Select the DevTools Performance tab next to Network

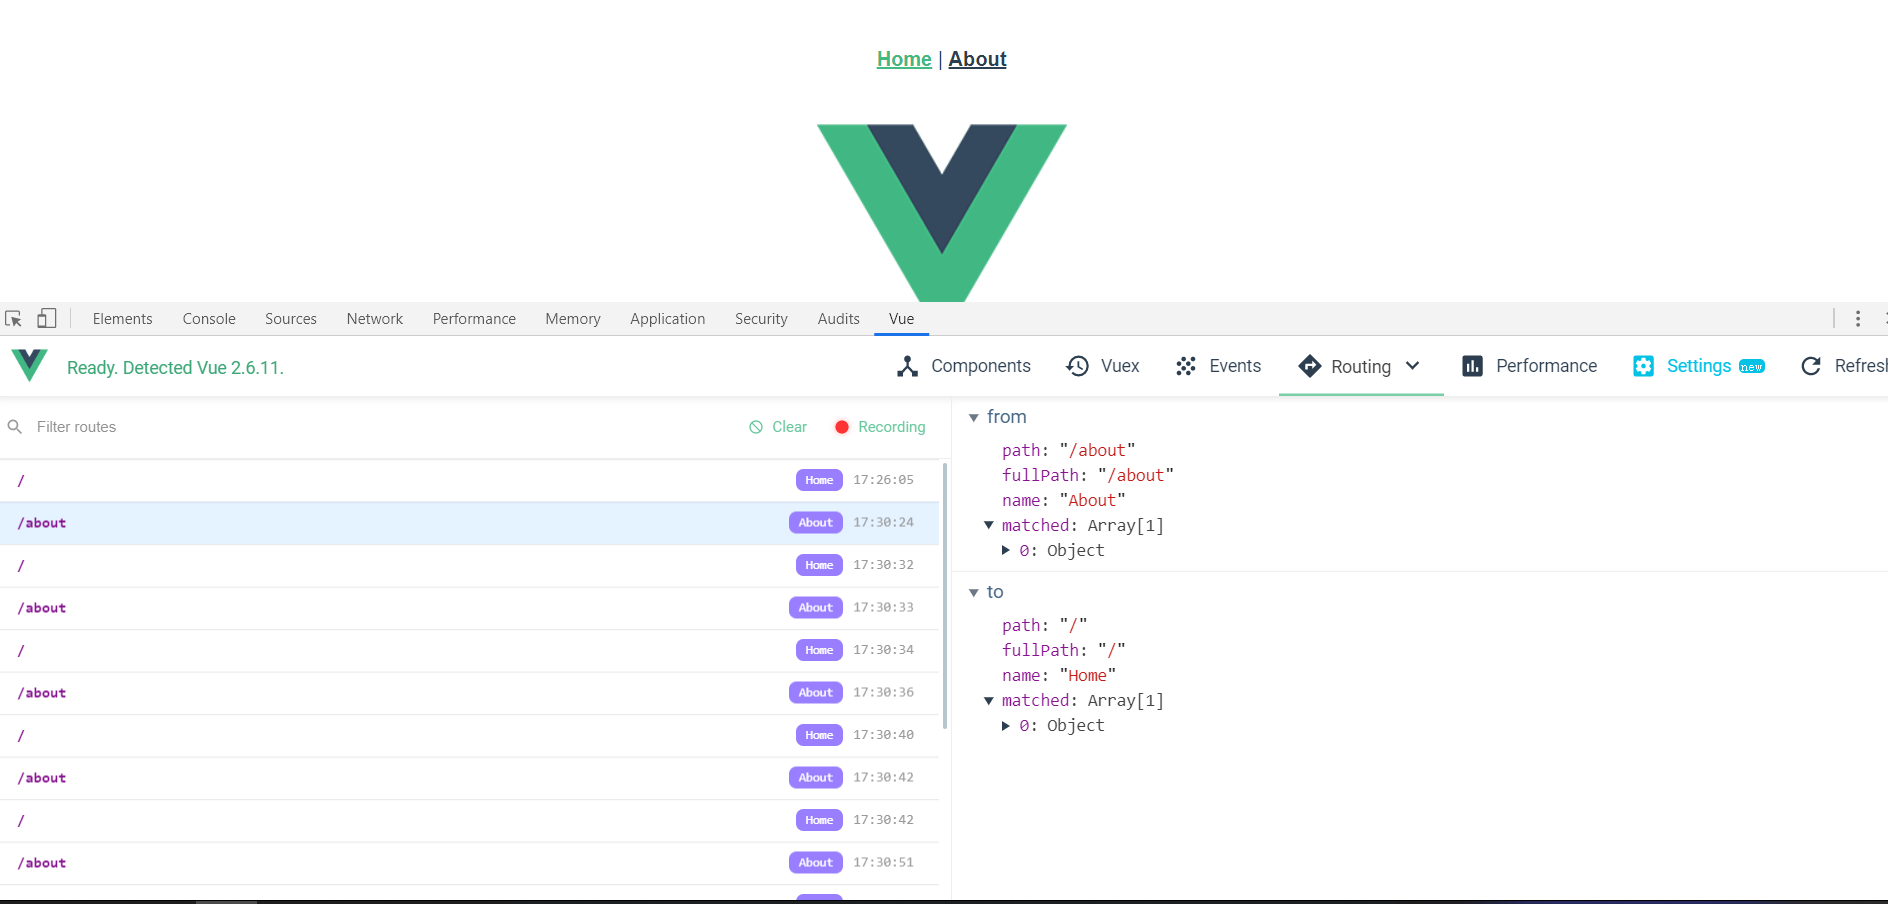474,319
